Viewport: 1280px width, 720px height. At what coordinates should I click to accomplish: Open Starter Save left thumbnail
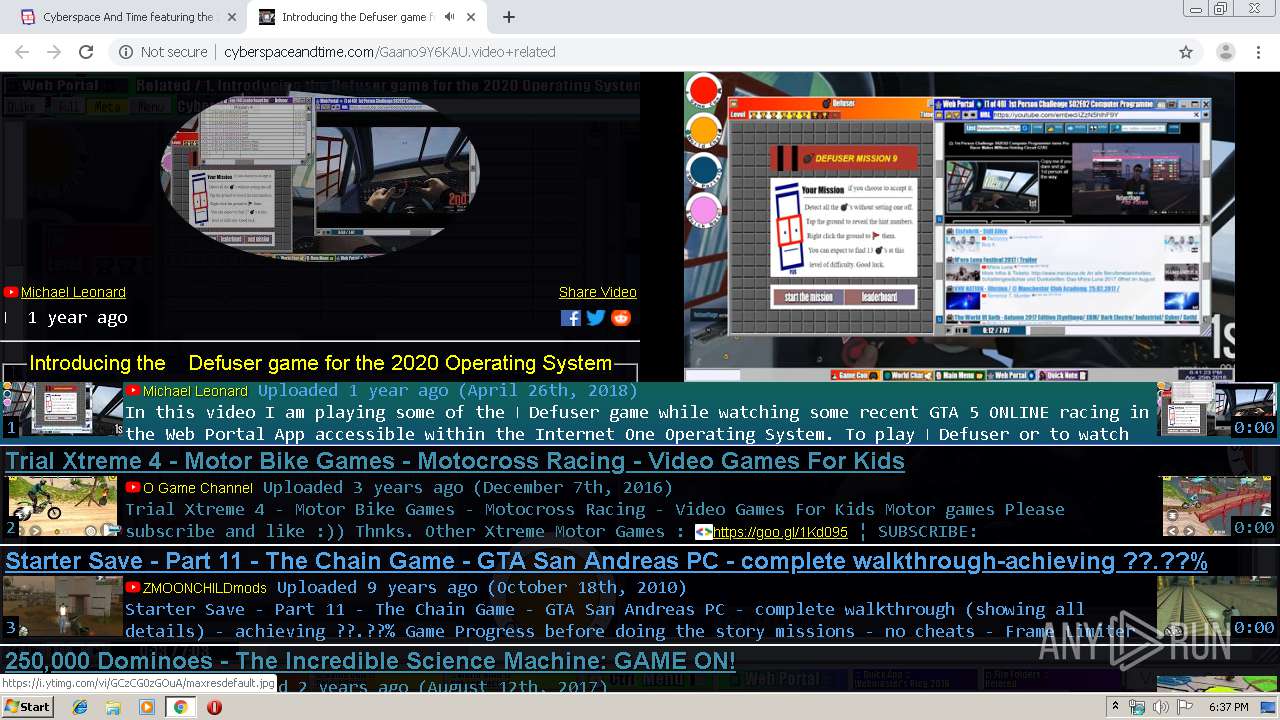point(62,606)
